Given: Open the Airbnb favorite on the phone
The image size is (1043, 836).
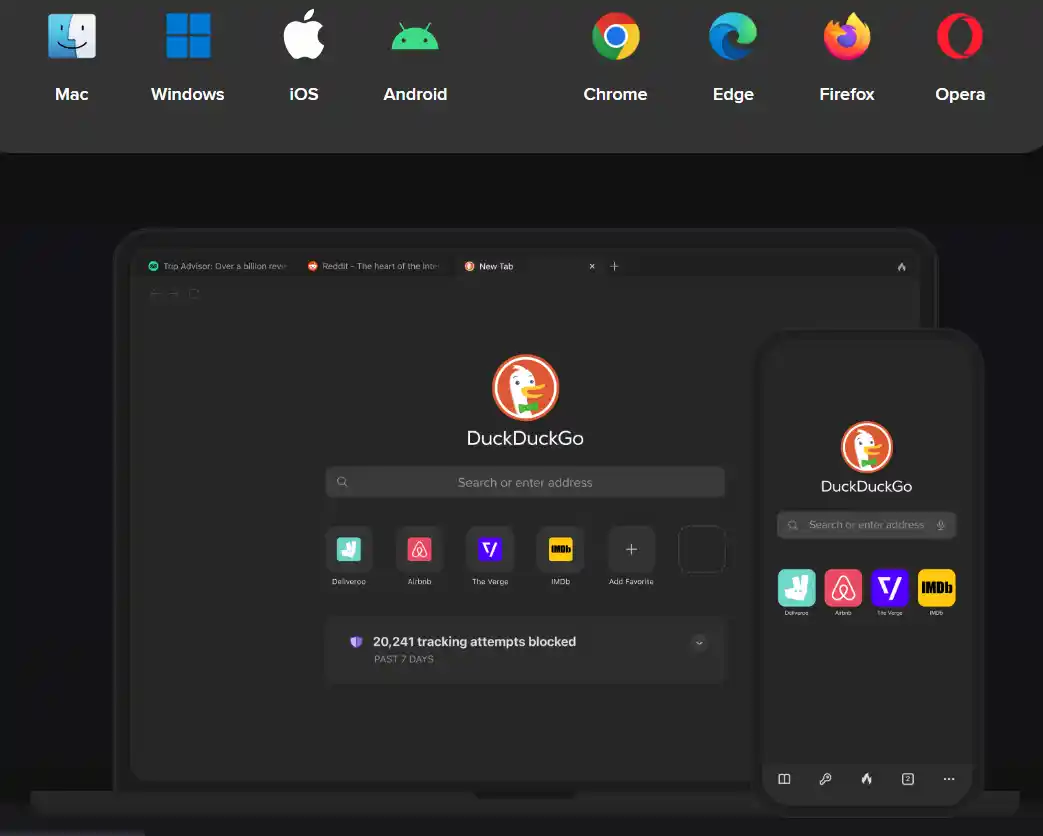Looking at the screenshot, I should [x=843, y=588].
